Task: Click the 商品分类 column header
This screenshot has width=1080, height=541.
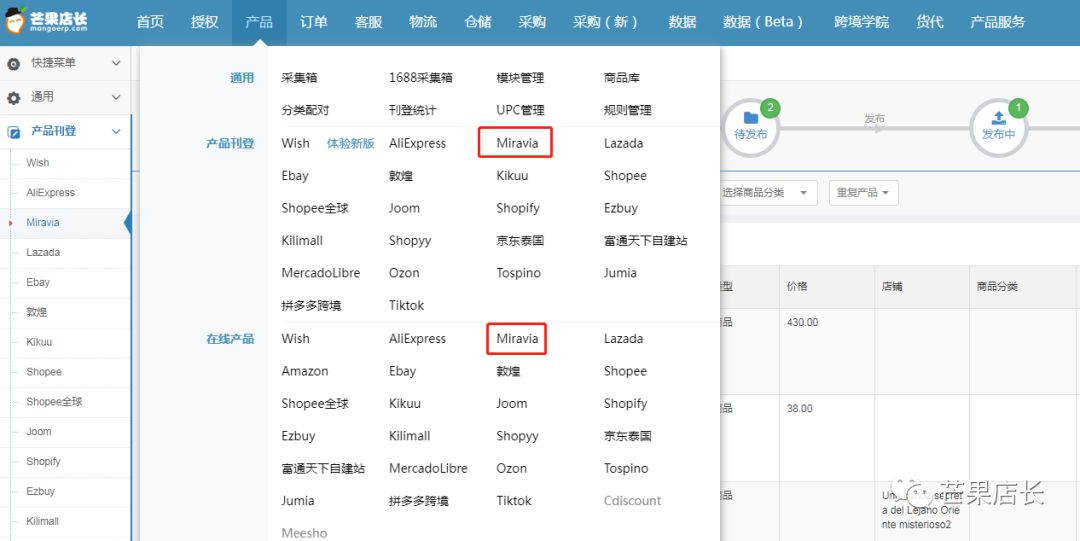Action: [997, 286]
